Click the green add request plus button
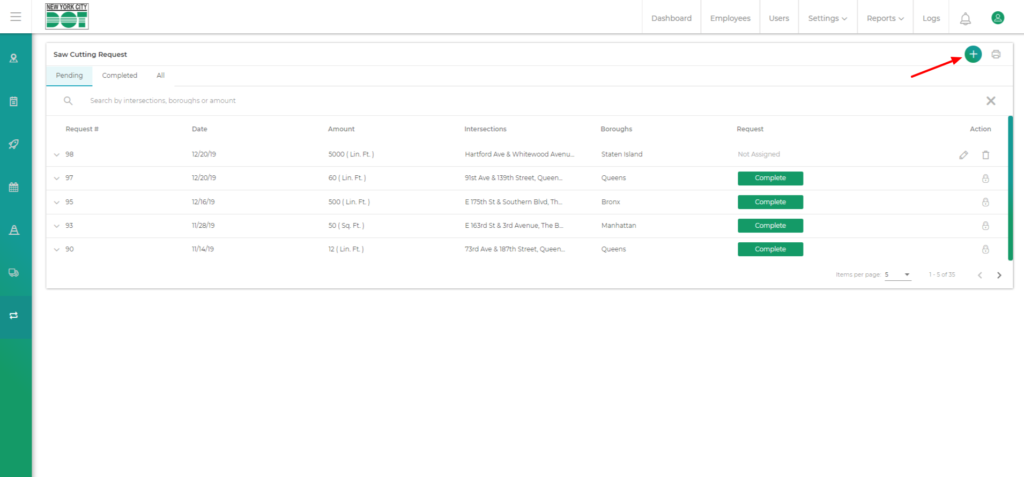 click(x=973, y=54)
